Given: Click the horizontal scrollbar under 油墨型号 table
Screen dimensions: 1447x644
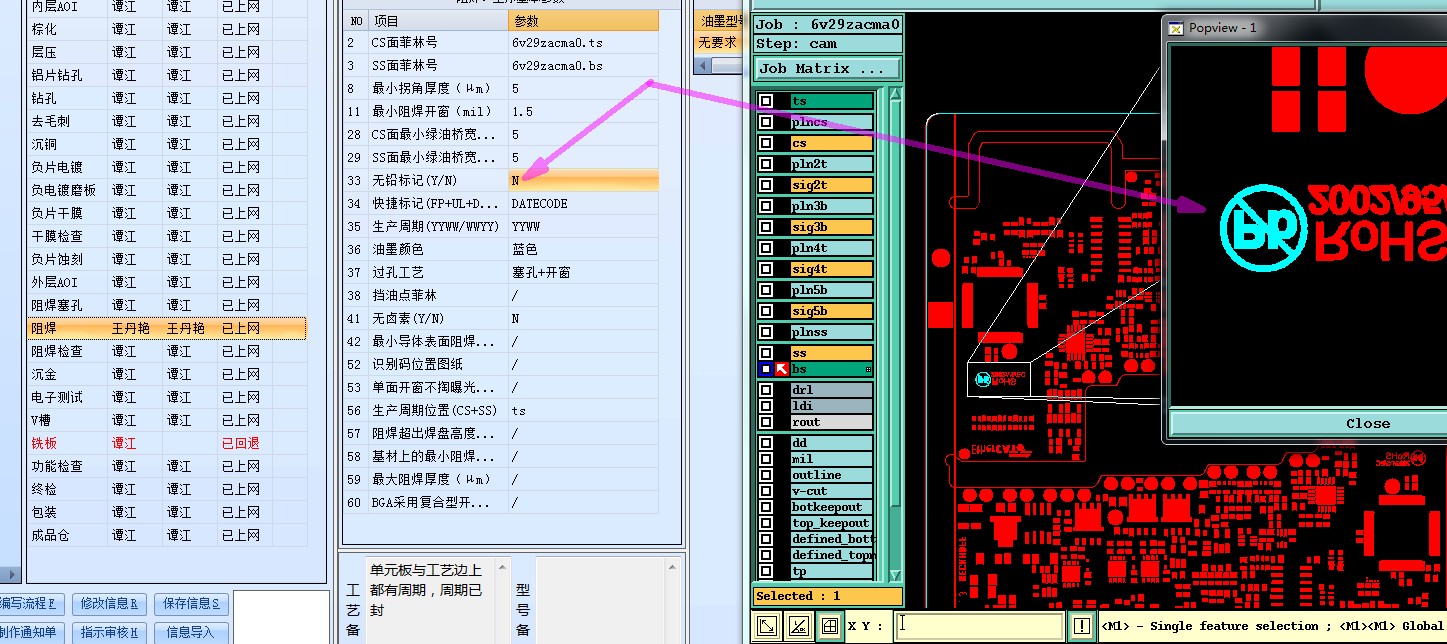Looking at the screenshot, I should pos(718,66).
